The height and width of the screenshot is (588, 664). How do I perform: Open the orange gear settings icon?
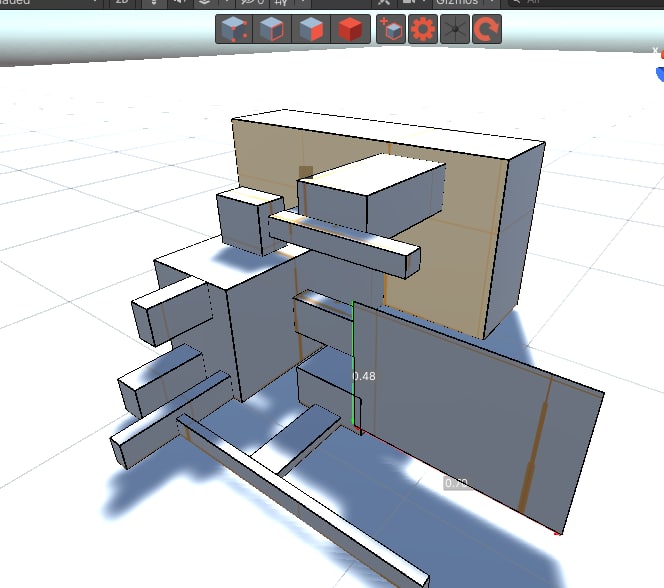click(x=423, y=29)
